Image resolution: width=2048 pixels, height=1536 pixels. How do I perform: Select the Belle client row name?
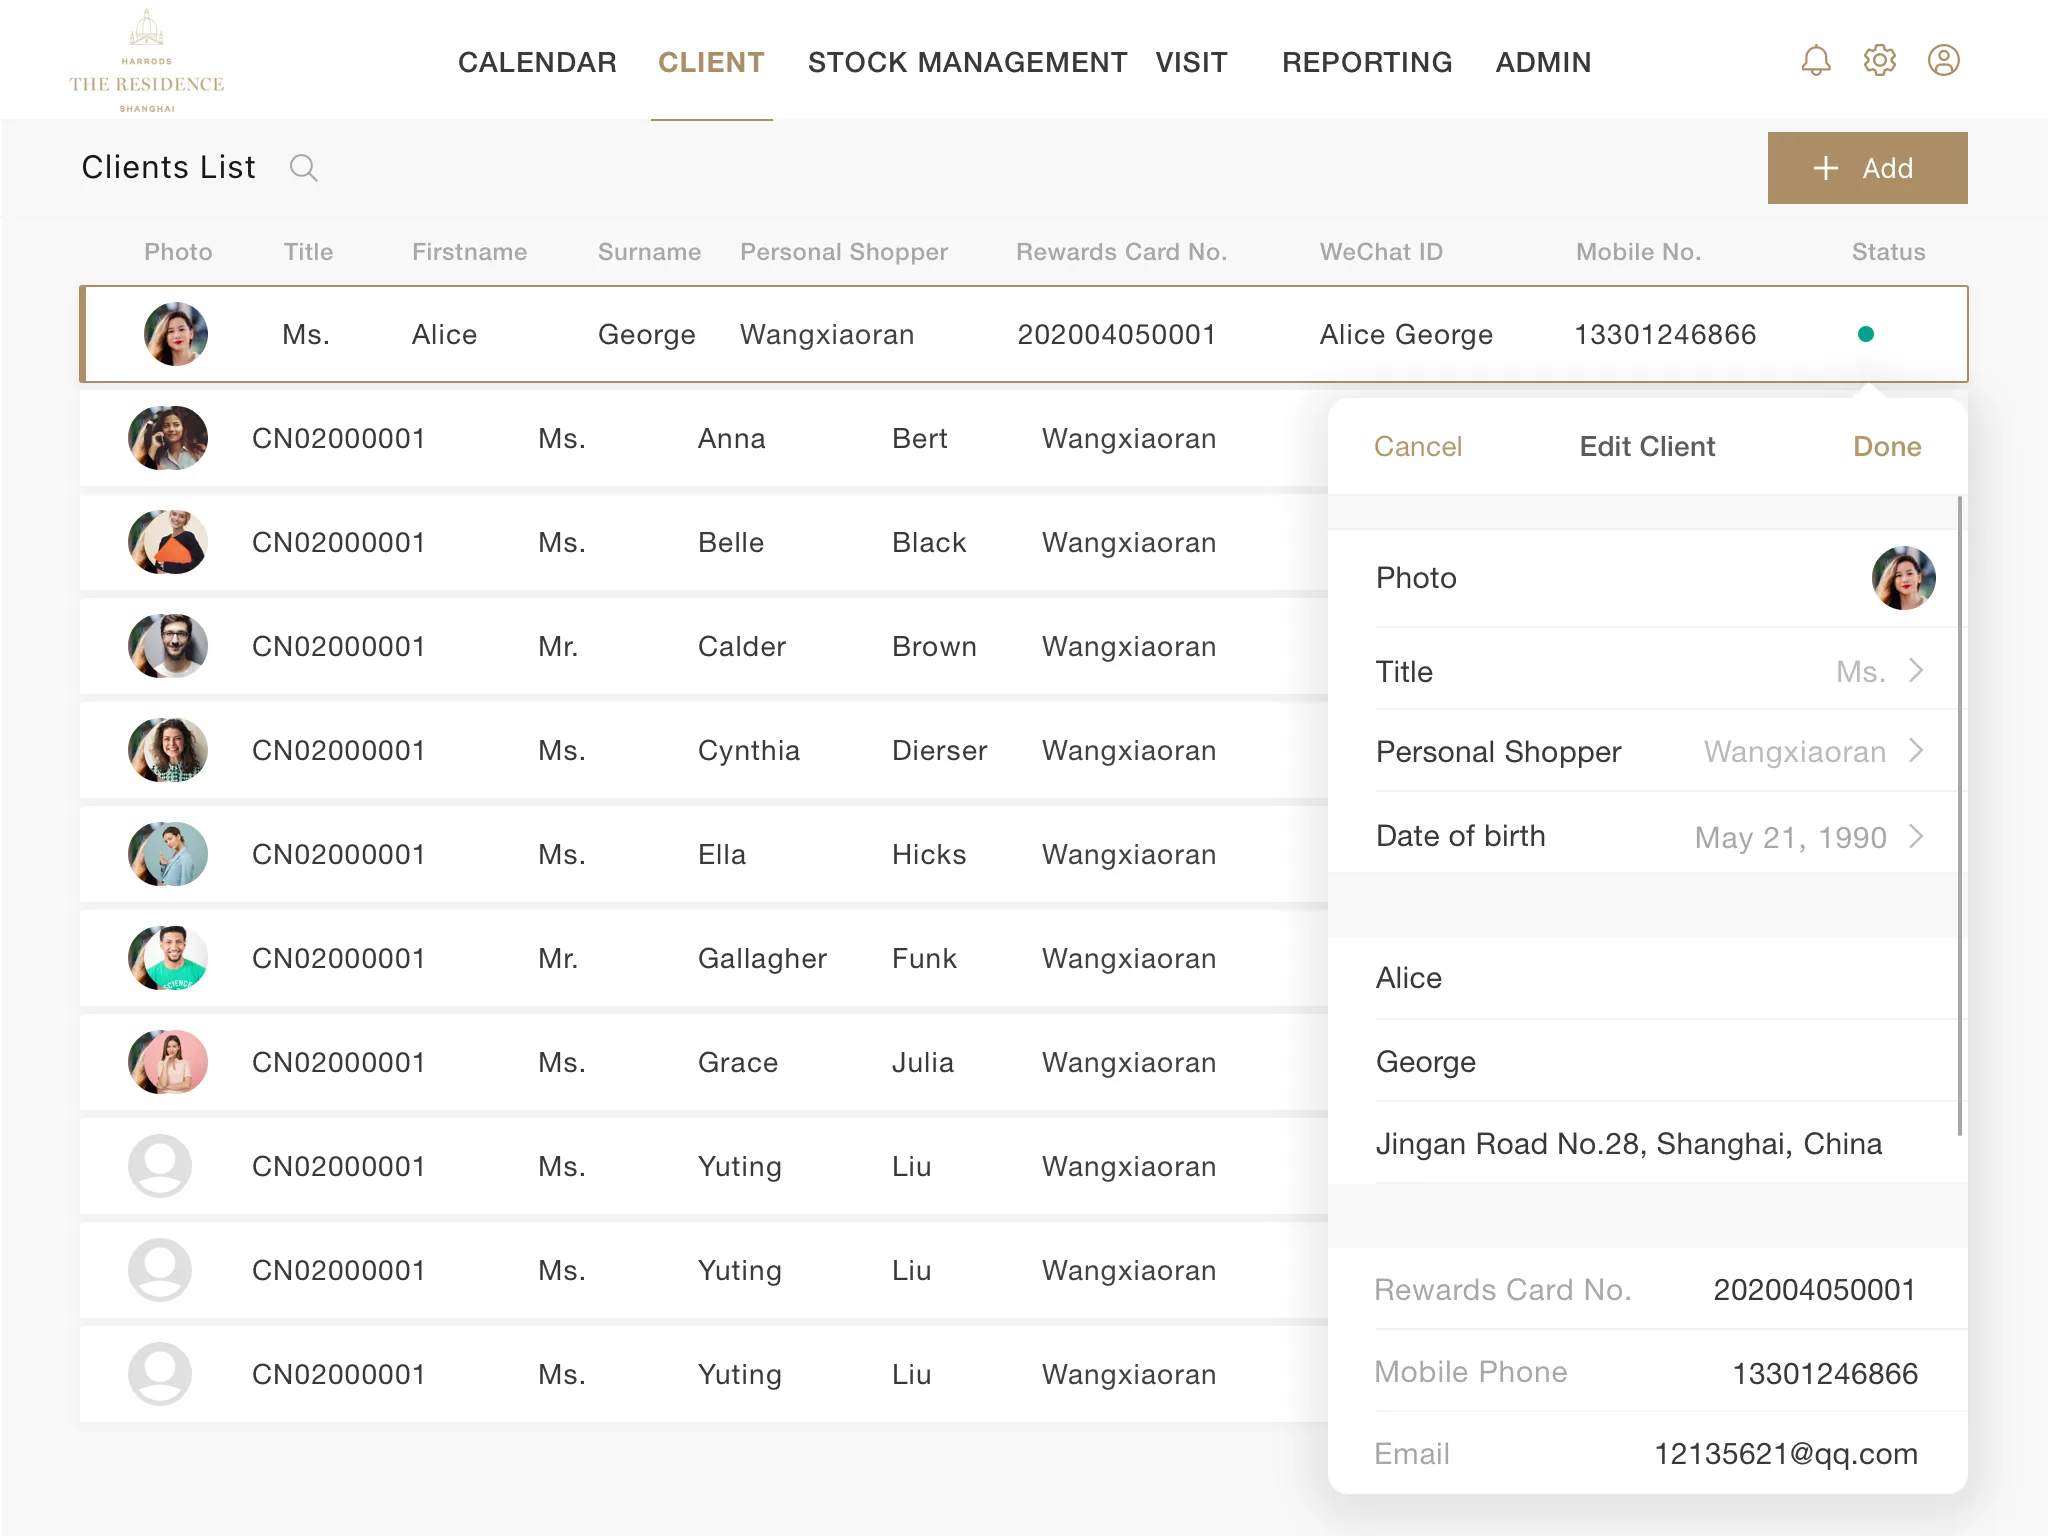coord(731,542)
